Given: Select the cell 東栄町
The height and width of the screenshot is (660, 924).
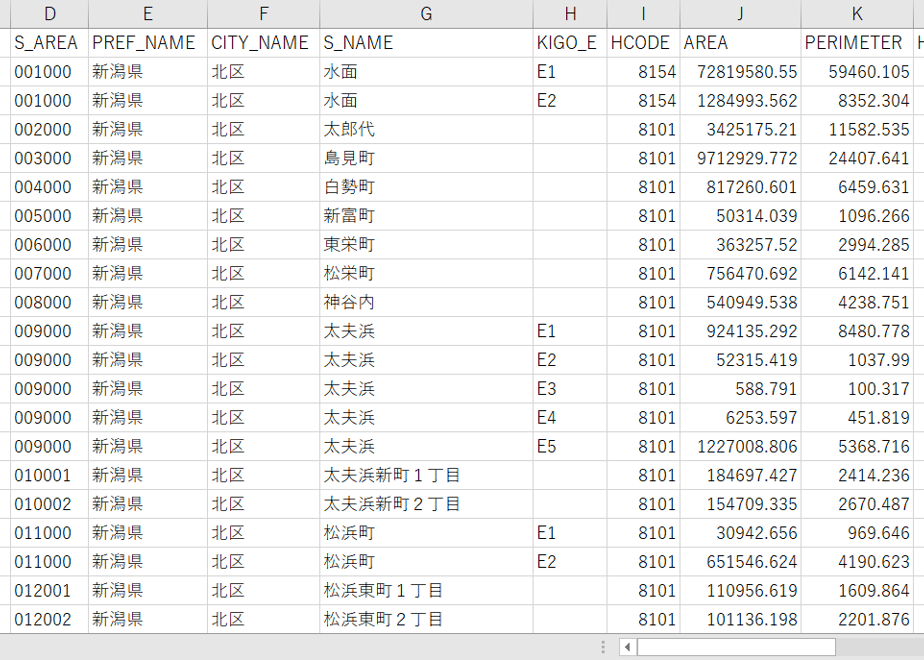Looking at the screenshot, I should point(426,245).
